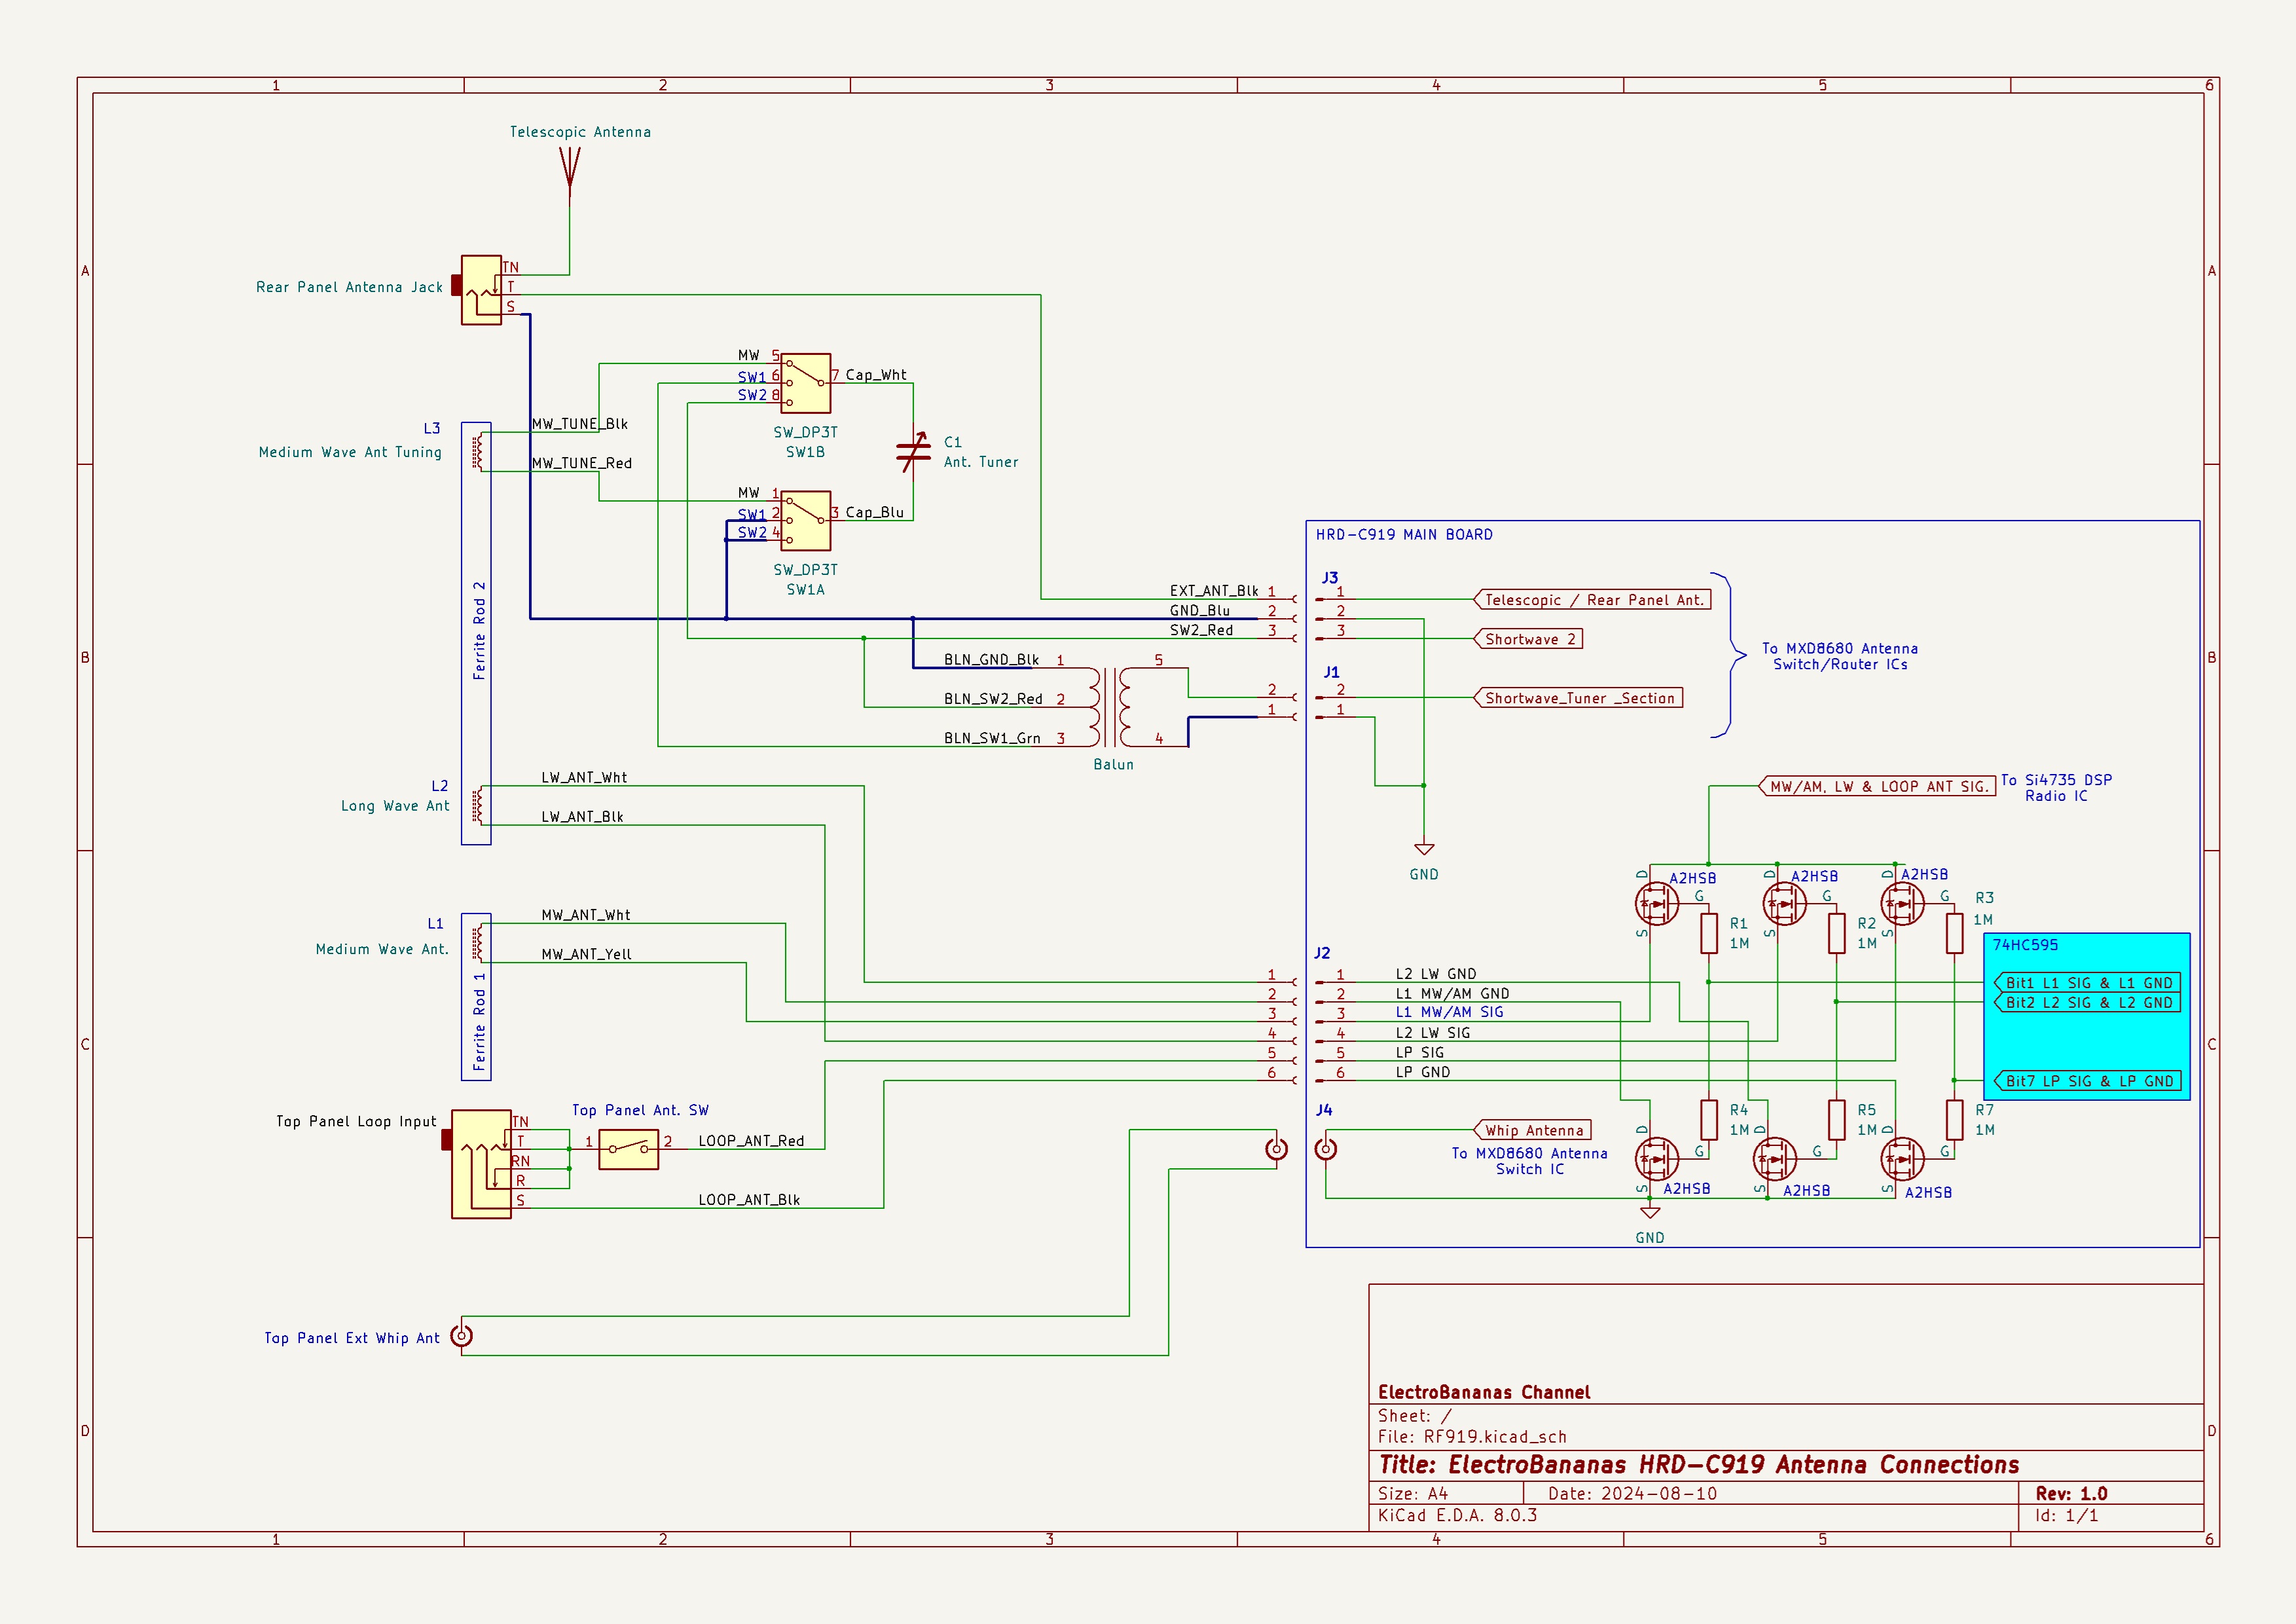
Task: Select the R3 1M resistor
Action: coord(1954,933)
